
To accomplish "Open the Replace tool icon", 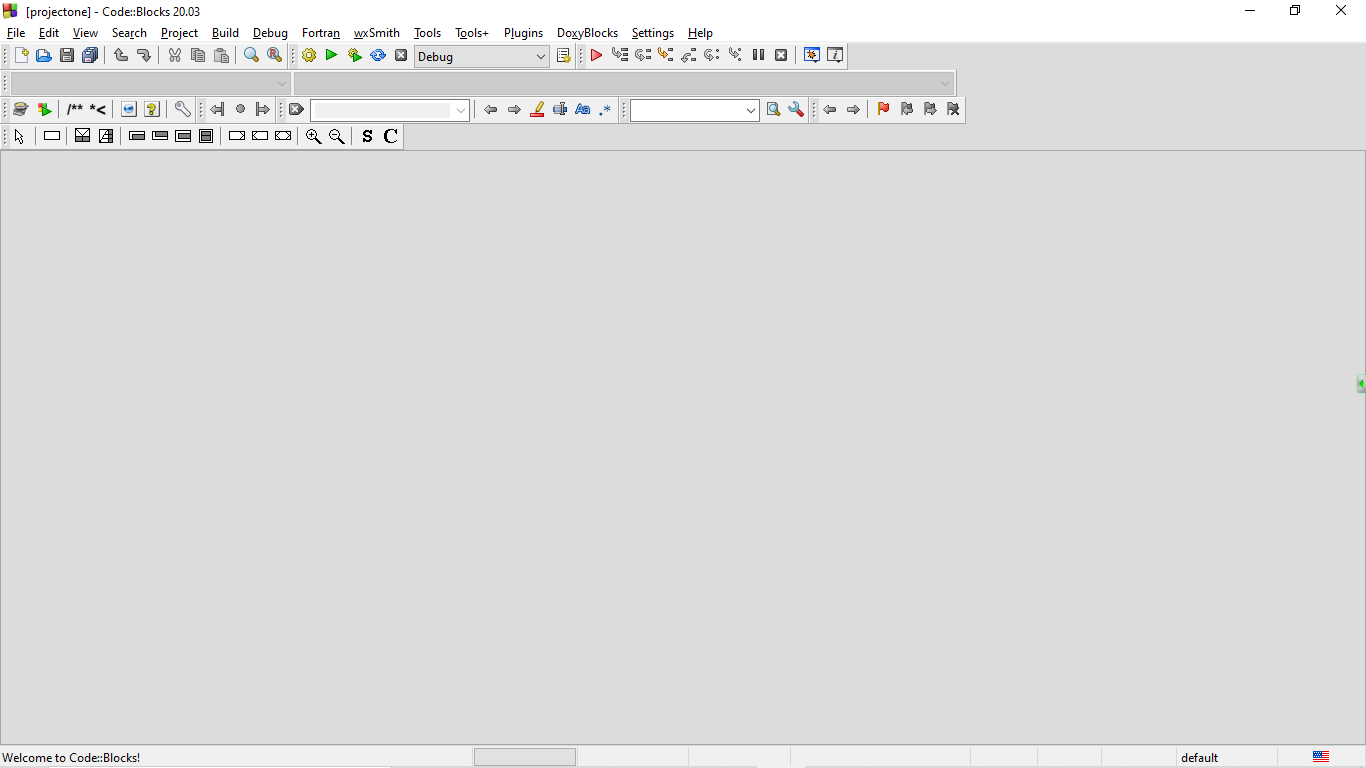I will tap(275, 56).
